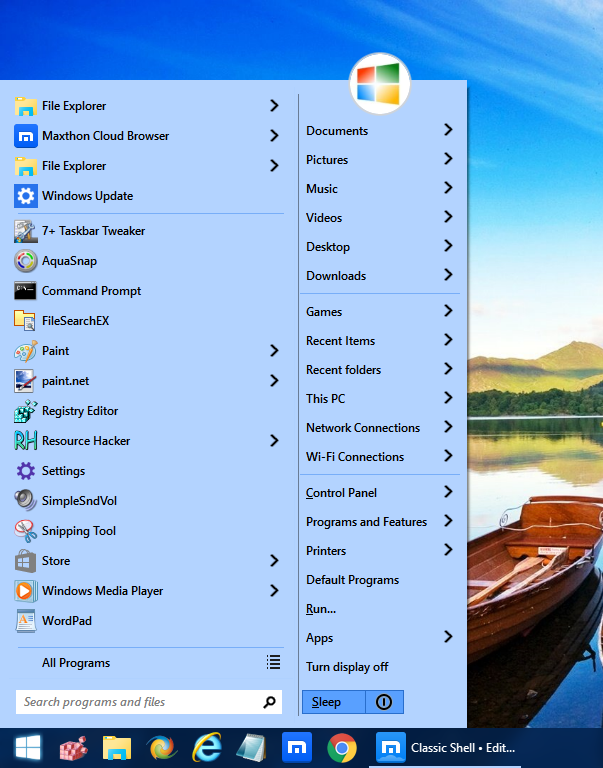The image size is (603, 768).
Task: Launch the Resource Hacker RH icon
Action: pos(25,441)
